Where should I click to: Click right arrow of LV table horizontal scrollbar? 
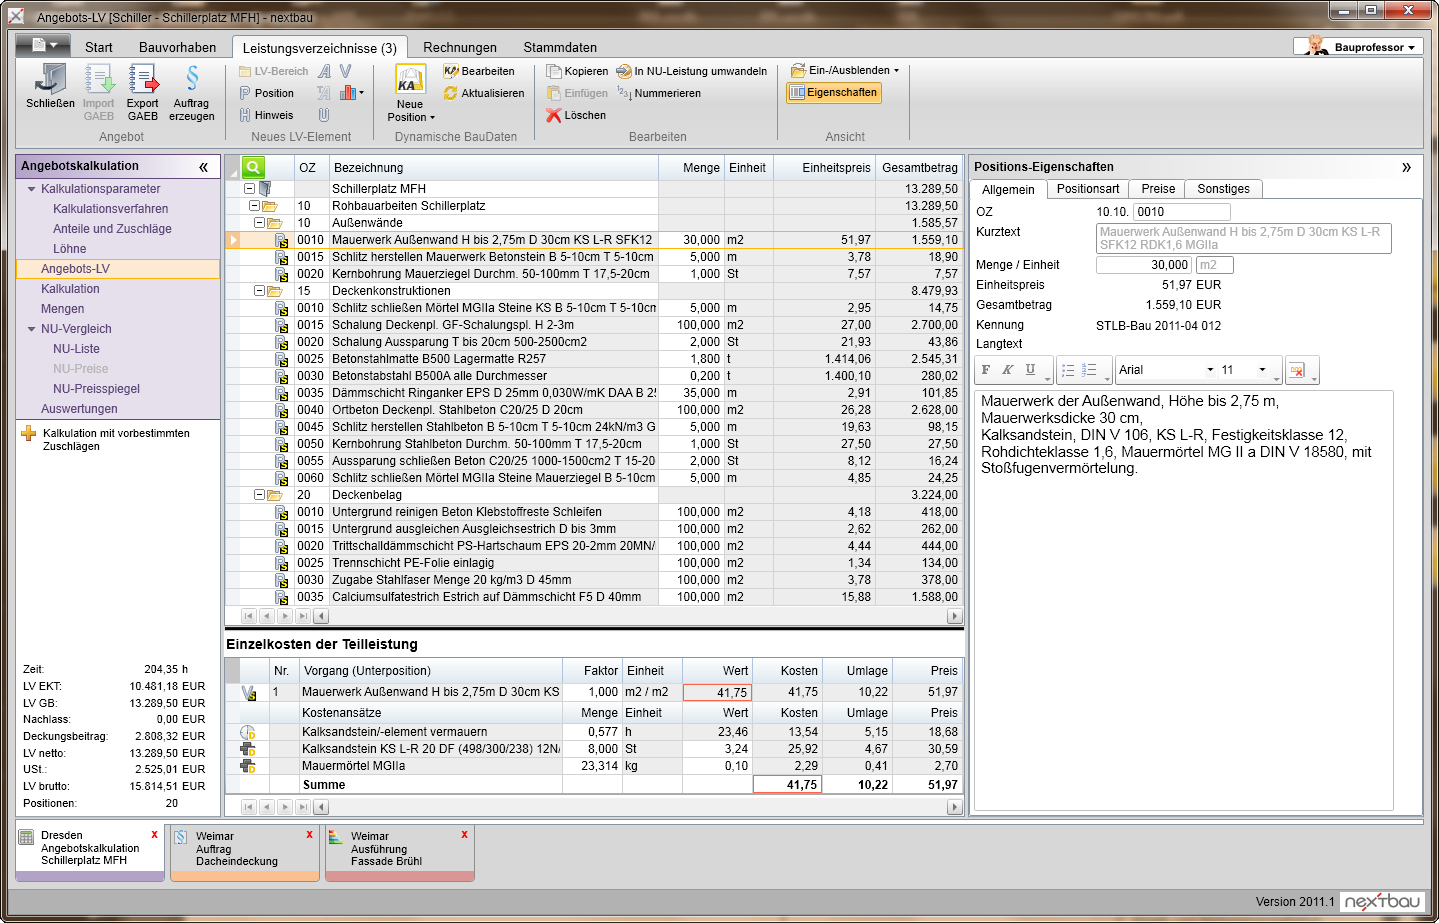pyautogui.click(x=954, y=616)
